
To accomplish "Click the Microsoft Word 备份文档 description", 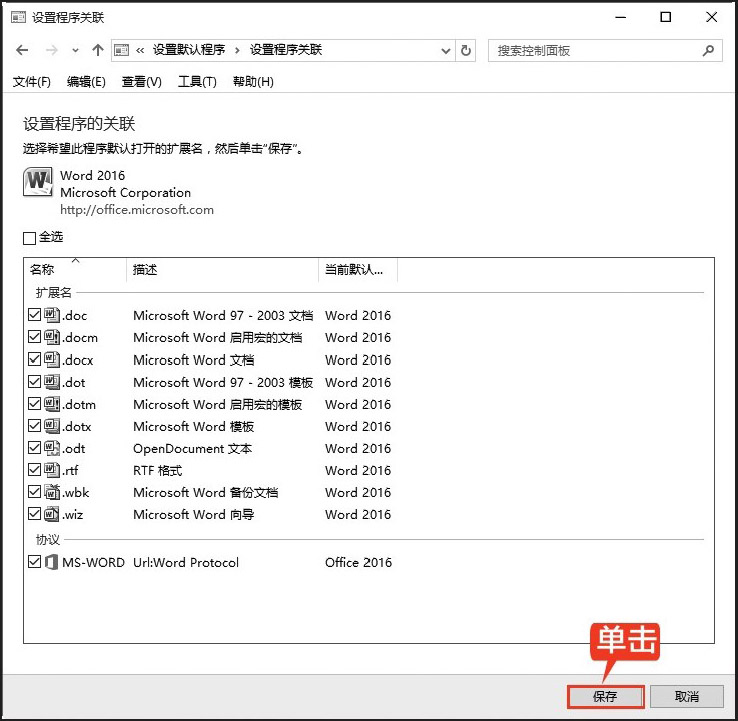I will 206,492.
